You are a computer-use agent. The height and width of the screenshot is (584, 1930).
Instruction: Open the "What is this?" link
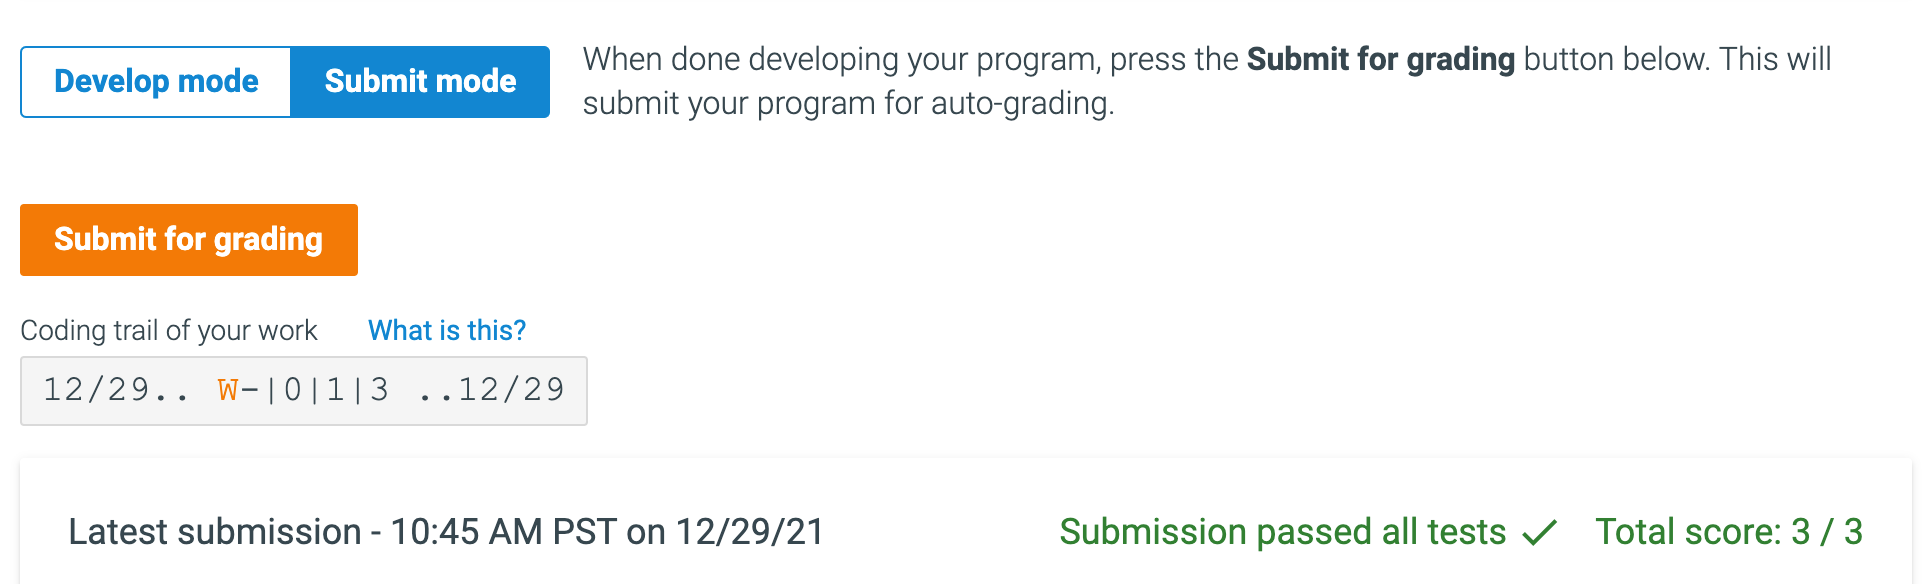pyautogui.click(x=446, y=330)
